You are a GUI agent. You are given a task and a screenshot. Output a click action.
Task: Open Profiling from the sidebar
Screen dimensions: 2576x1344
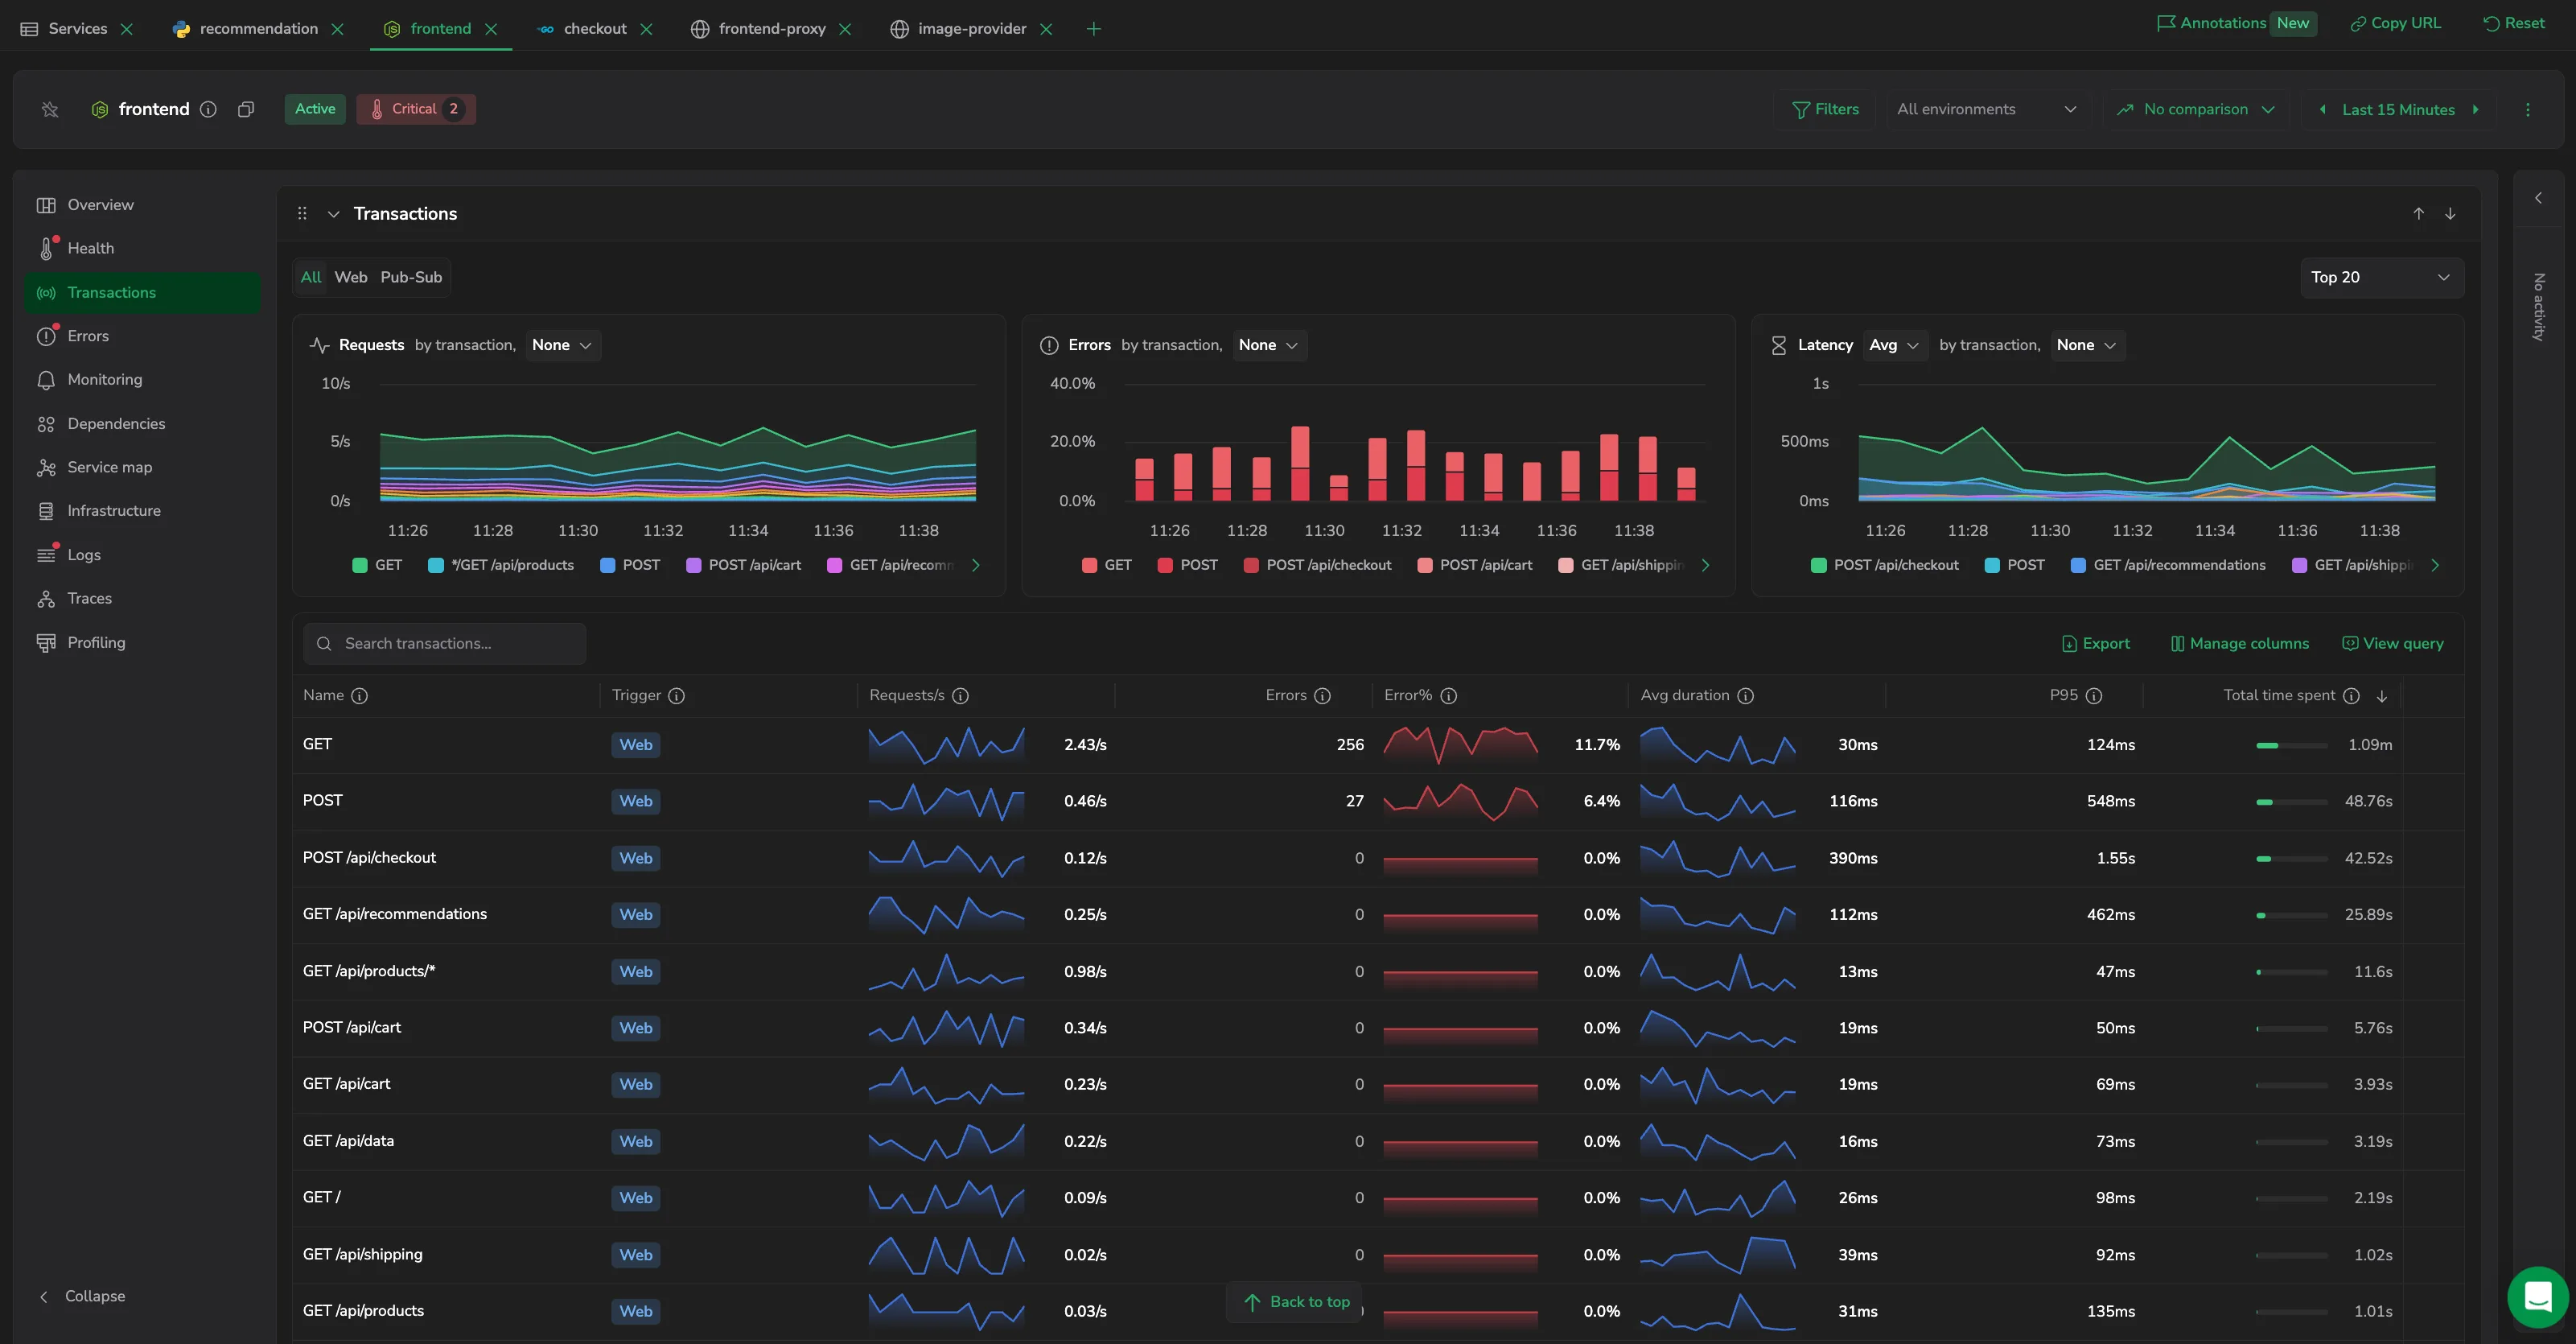142,642
